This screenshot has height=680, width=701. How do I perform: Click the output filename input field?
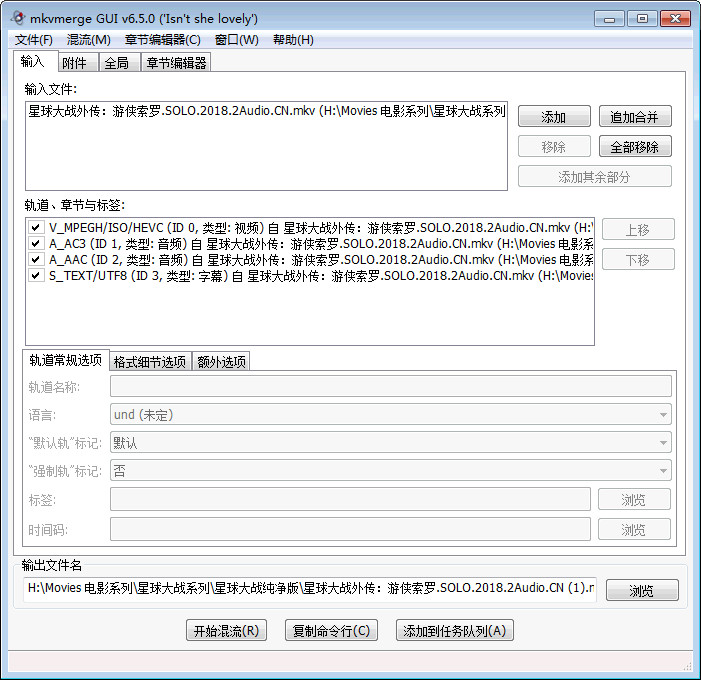click(310, 590)
